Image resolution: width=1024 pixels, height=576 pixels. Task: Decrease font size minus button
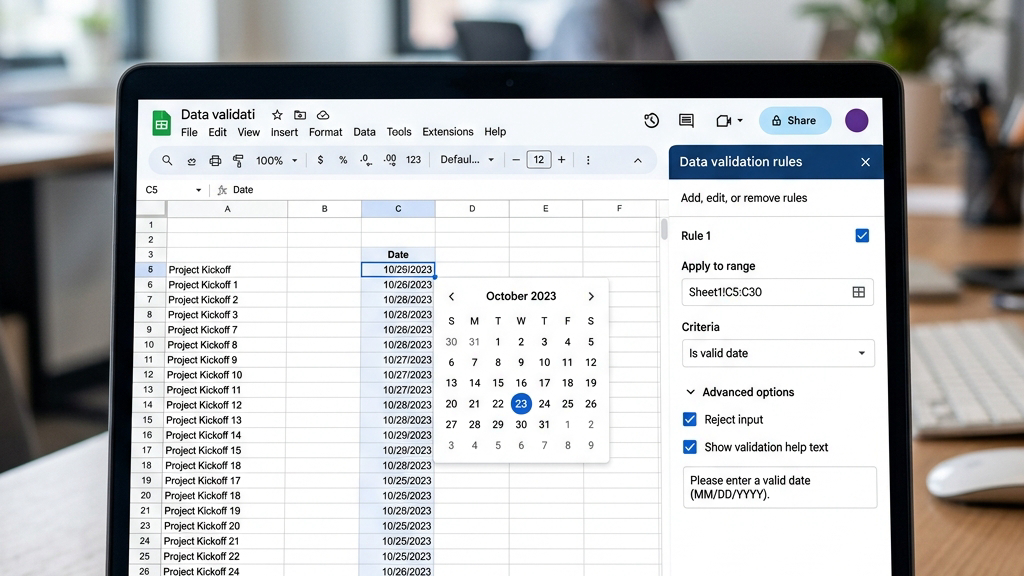515,160
